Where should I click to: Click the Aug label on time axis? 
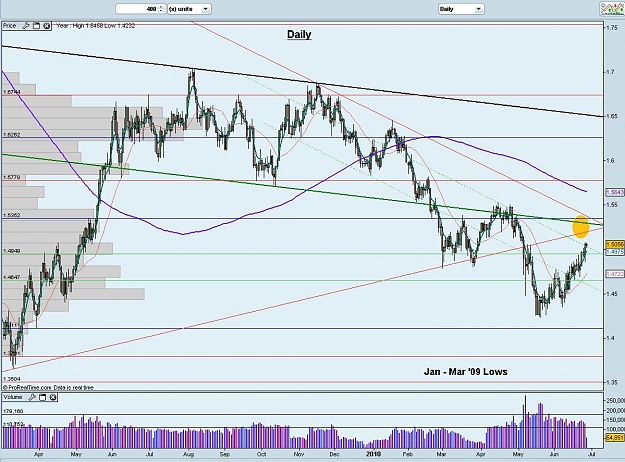188,454
